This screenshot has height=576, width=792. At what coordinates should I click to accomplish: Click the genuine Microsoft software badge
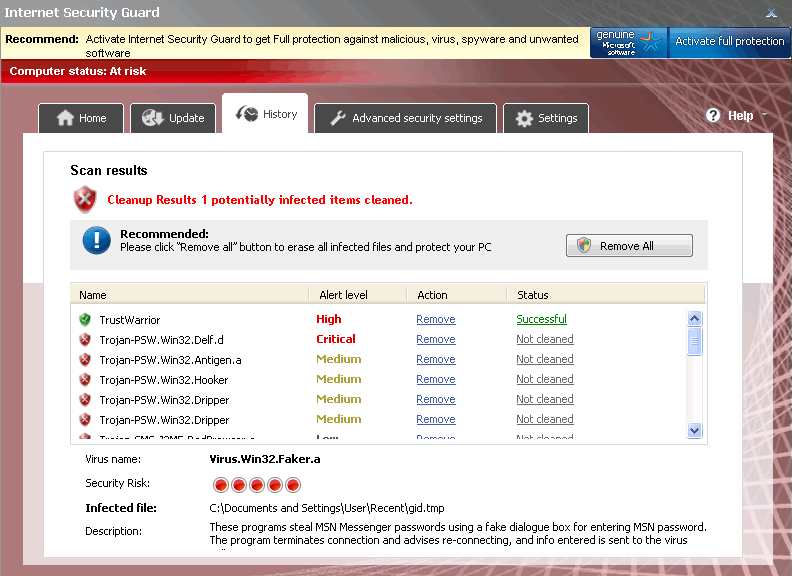tap(628, 42)
